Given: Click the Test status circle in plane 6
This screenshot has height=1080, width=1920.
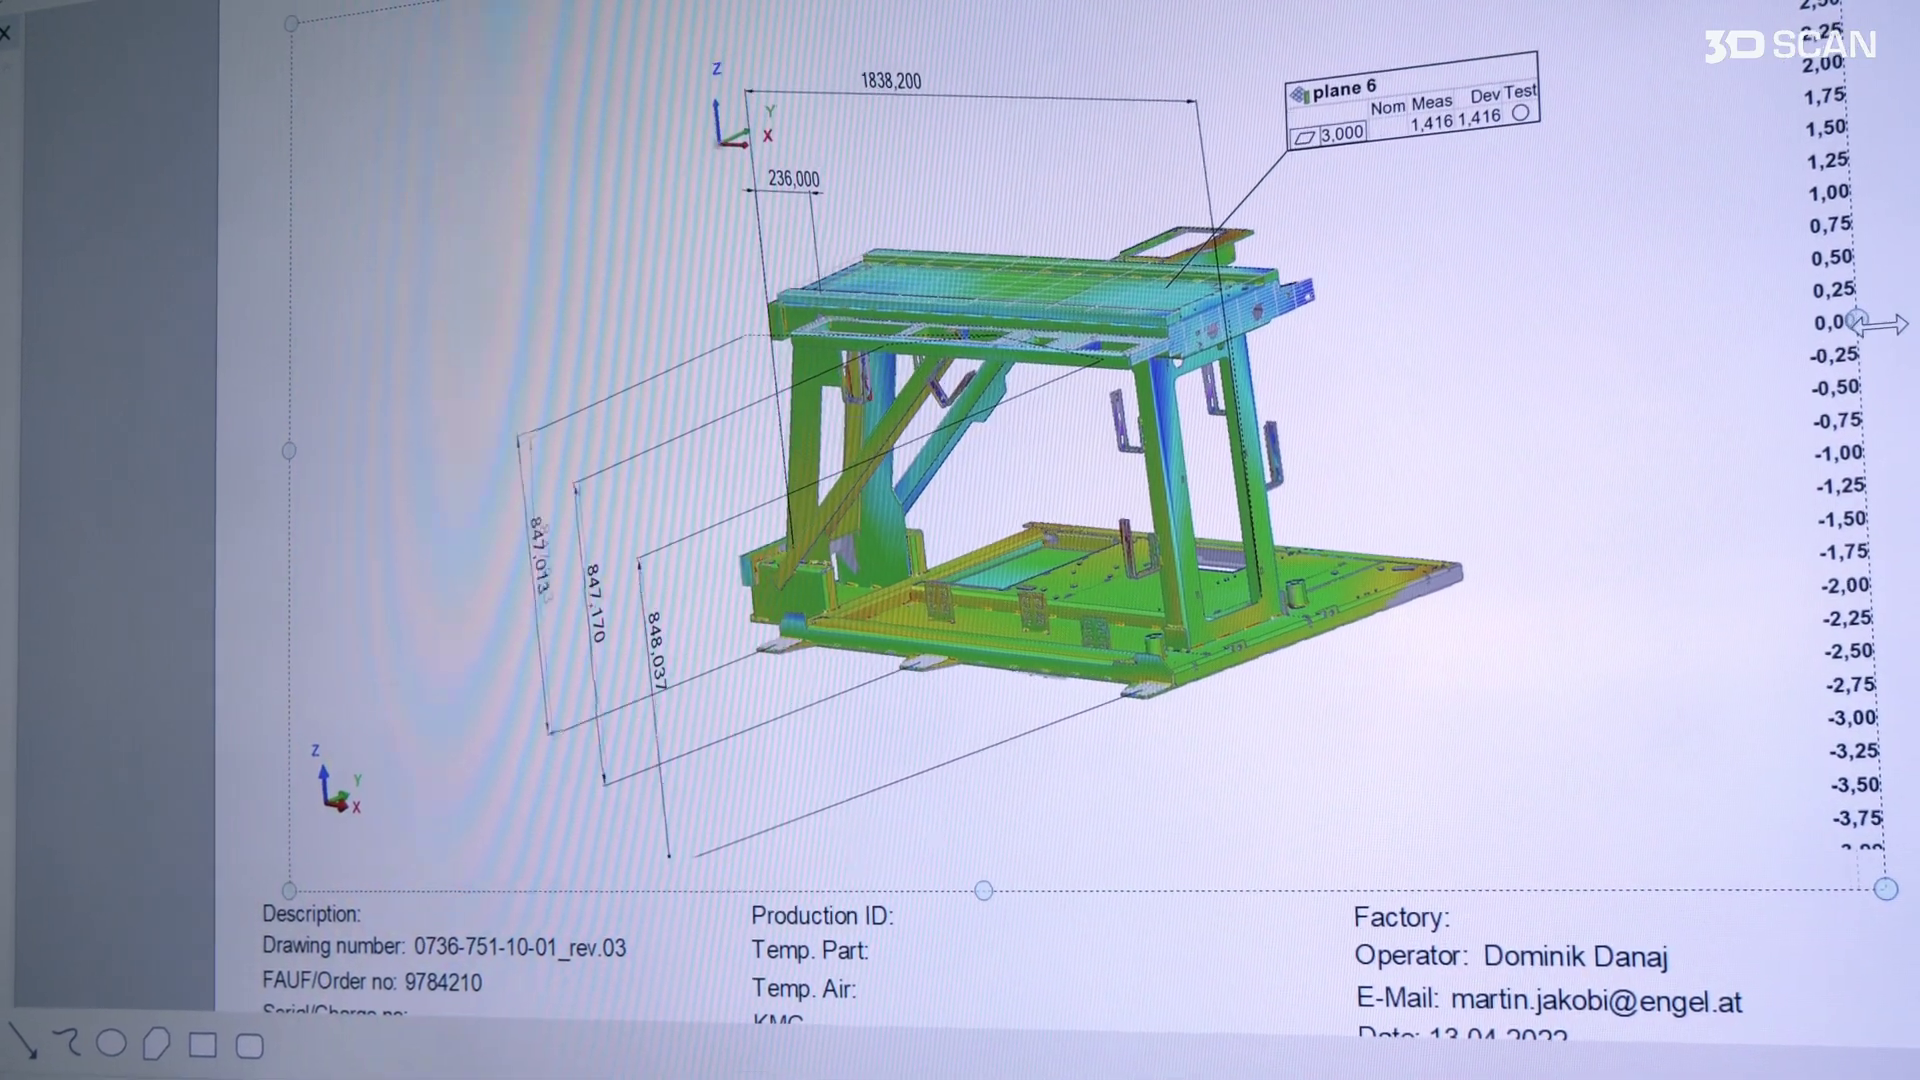Looking at the screenshot, I should [1520, 113].
